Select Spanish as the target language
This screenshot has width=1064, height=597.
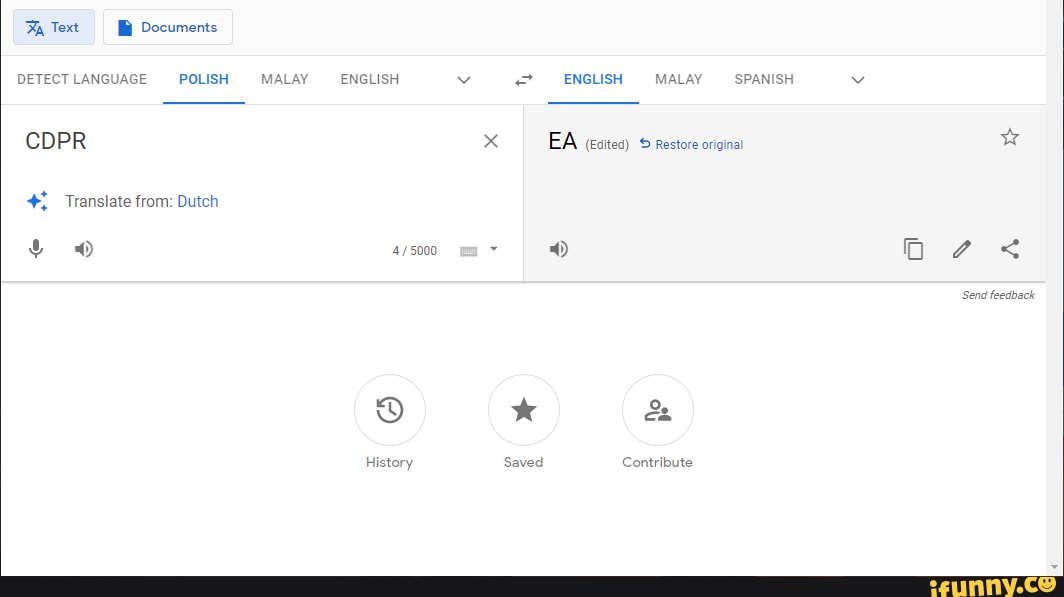coord(763,79)
